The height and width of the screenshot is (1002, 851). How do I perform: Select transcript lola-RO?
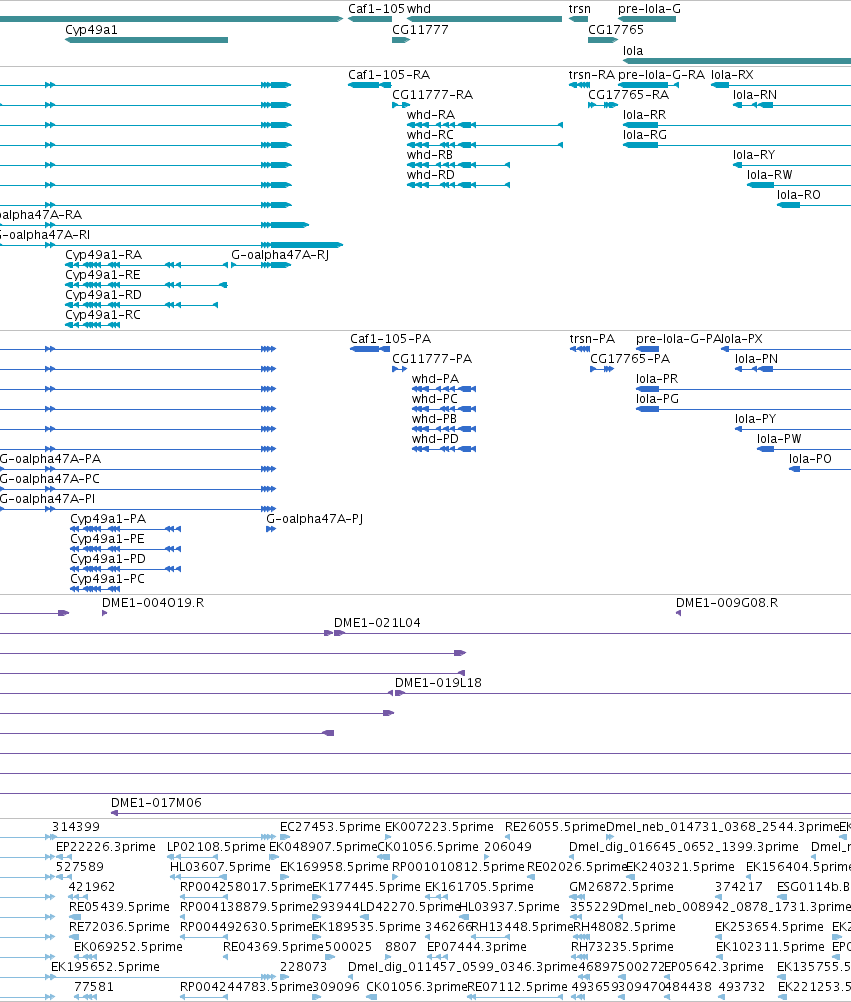click(814, 205)
